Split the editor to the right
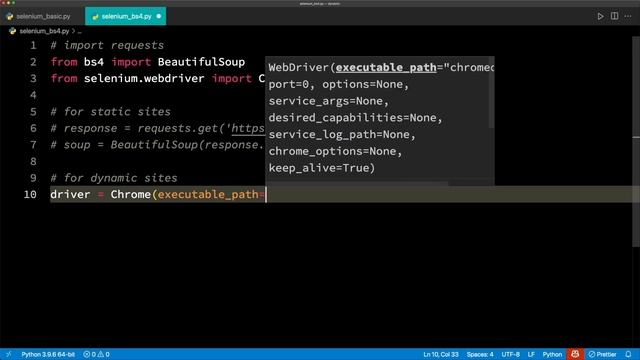 pyautogui.click(x=614, y=16)
